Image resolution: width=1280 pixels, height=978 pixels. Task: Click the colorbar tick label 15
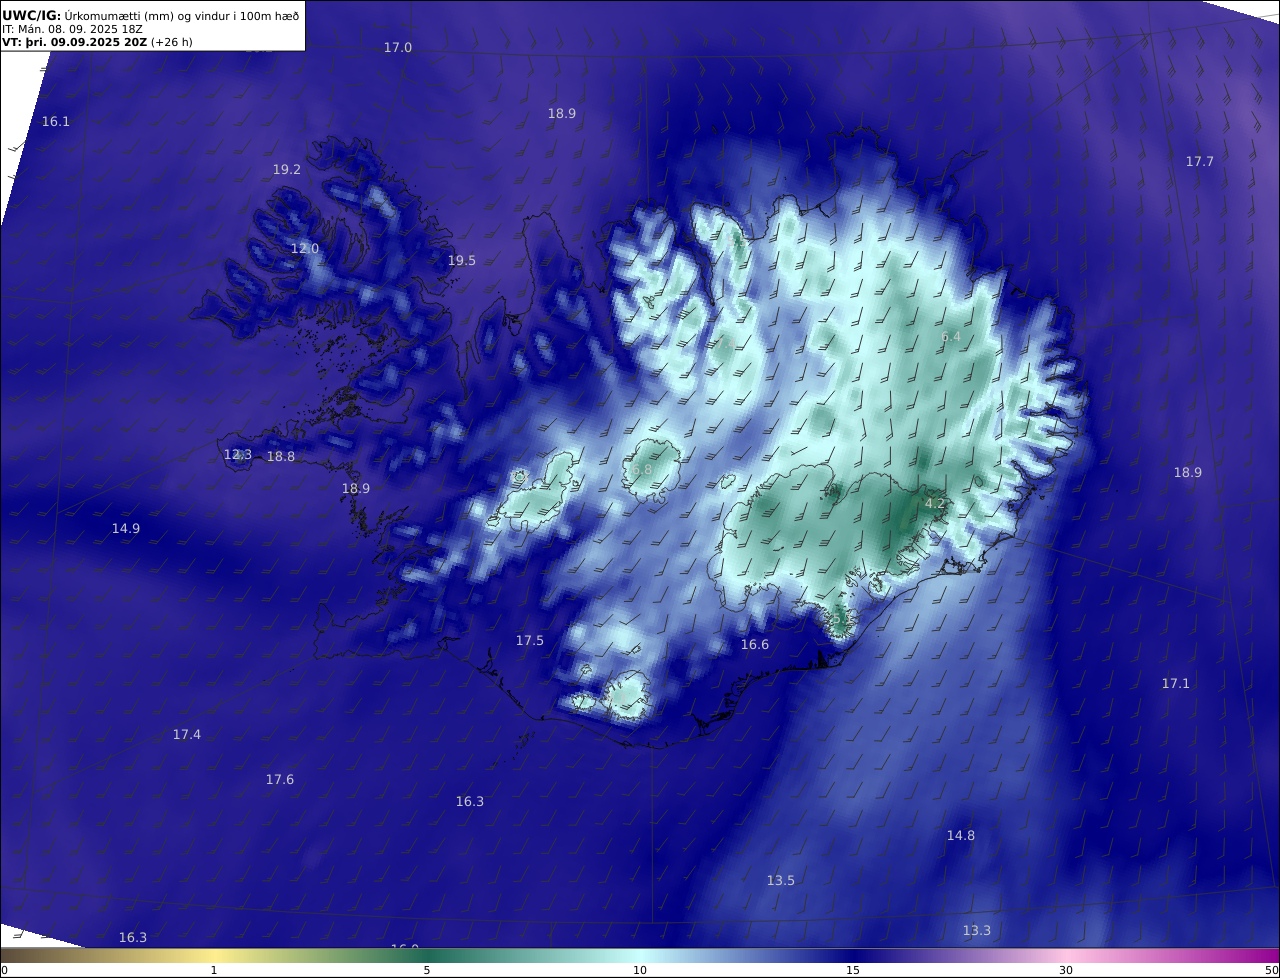click(x=853, y=971)
